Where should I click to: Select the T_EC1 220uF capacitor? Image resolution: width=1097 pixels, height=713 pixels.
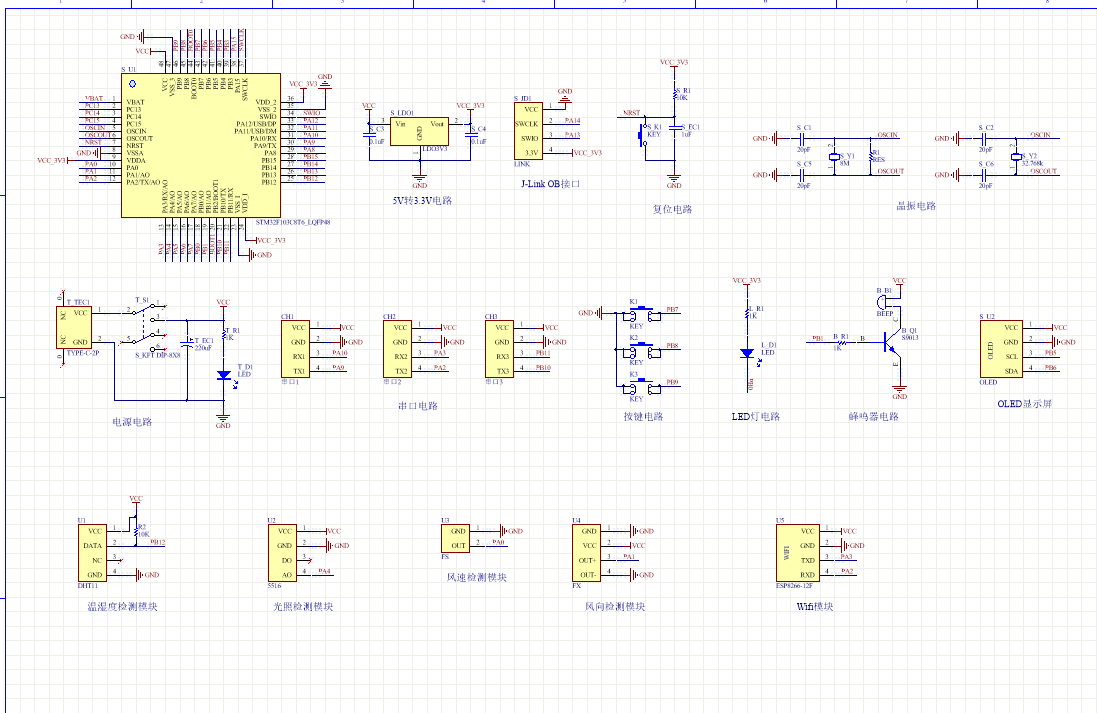pos(187,343)
